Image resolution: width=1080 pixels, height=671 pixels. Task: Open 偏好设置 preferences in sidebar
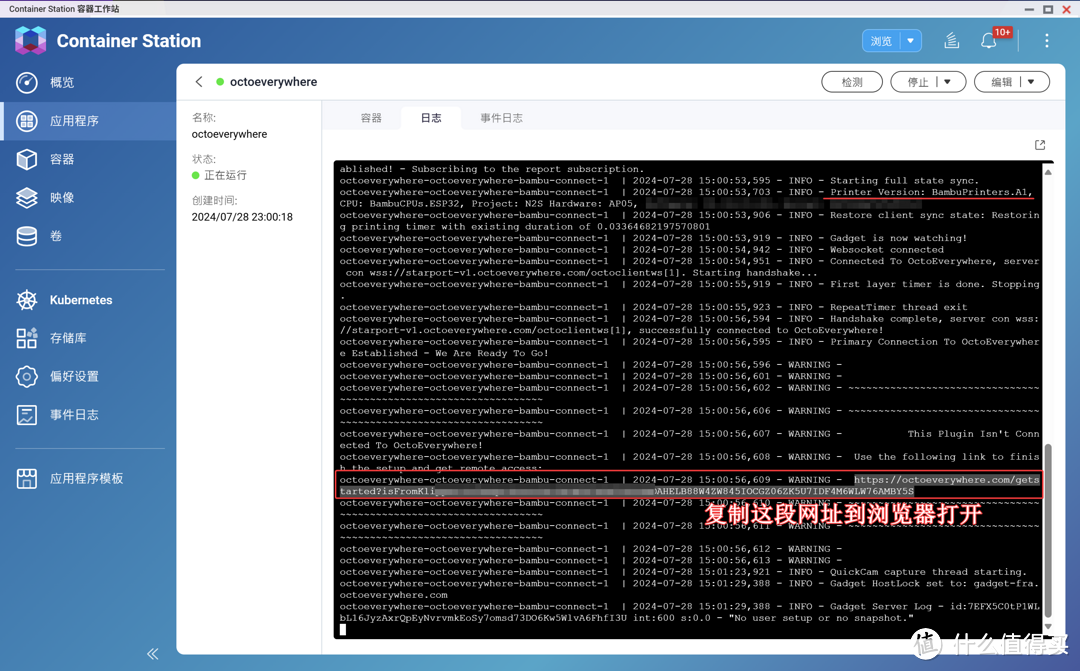tap(74, 377)
